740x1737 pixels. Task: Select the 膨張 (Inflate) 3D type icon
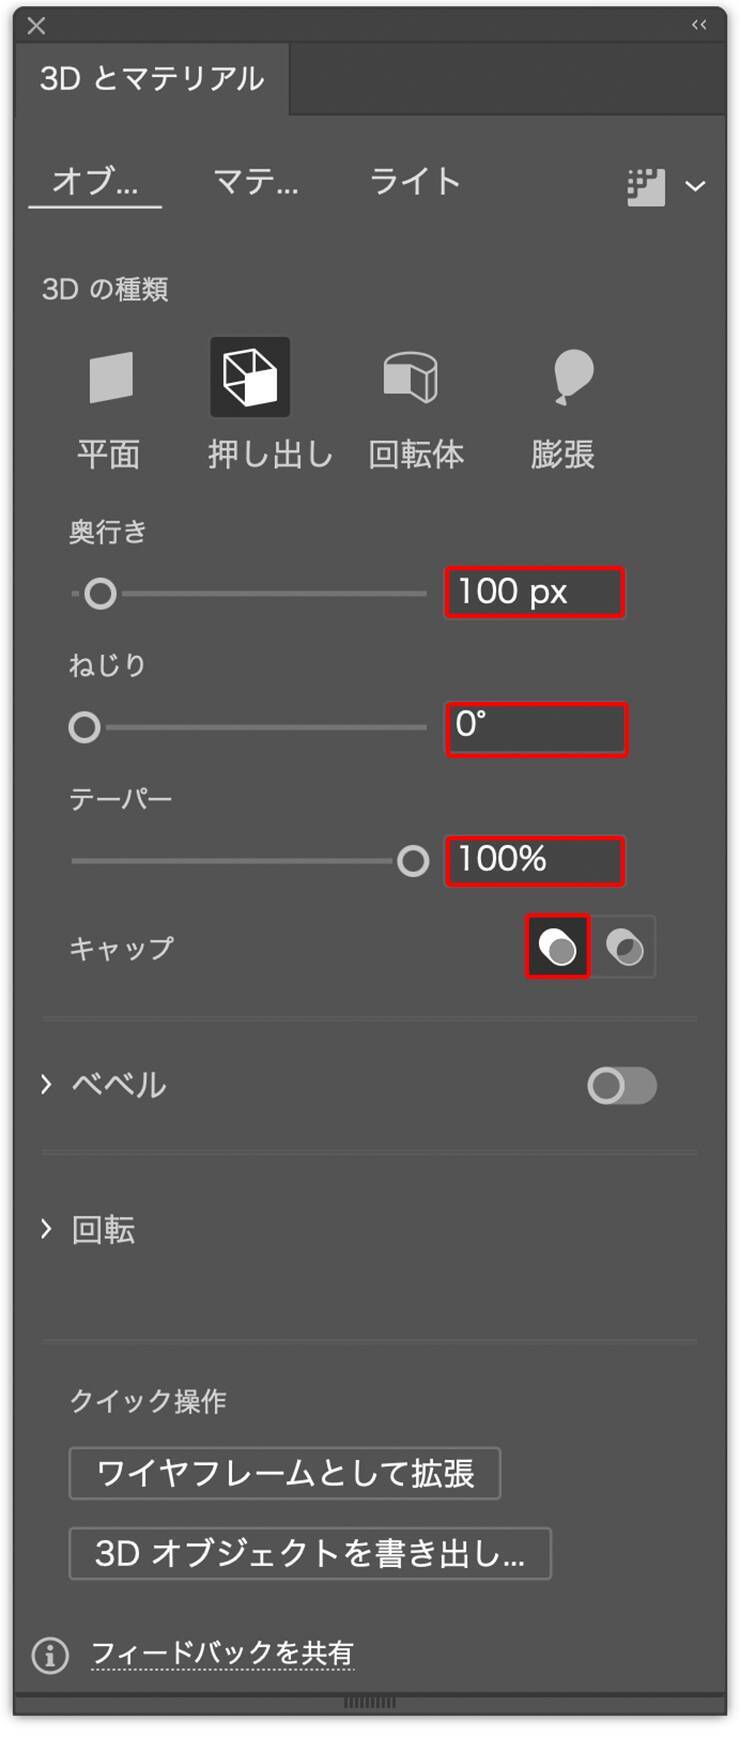[x=572, y=377]
